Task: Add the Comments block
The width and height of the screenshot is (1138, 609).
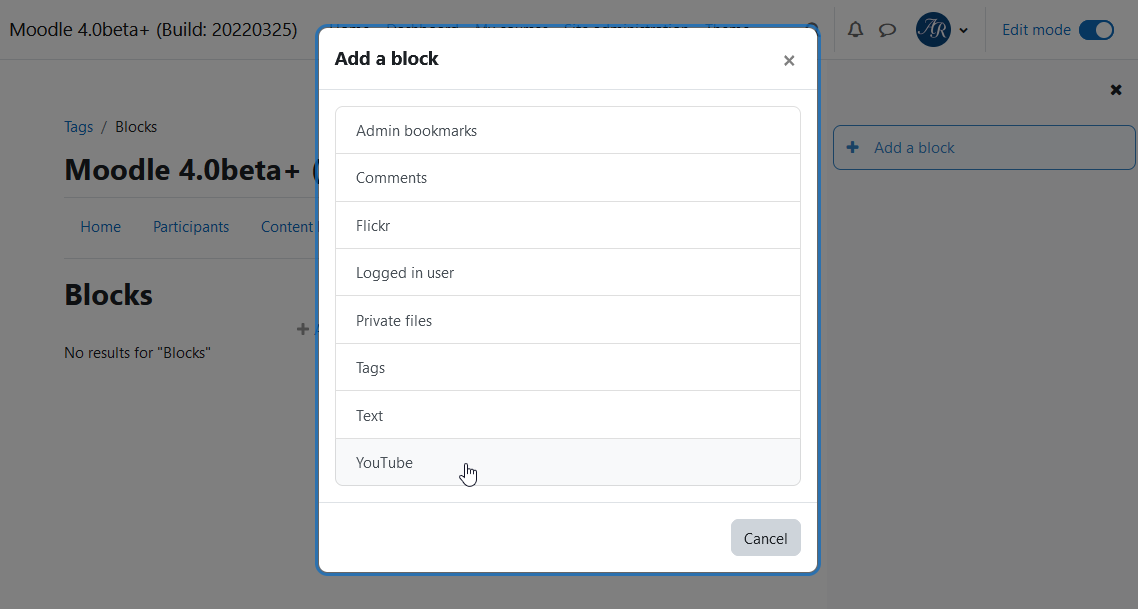Action: tap(568, 178)
